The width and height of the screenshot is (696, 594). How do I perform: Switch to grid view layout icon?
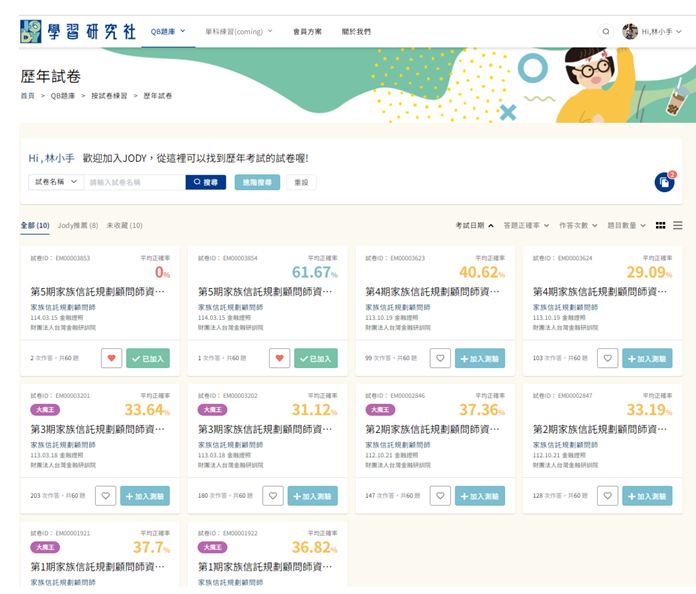[x=660, y=226]
